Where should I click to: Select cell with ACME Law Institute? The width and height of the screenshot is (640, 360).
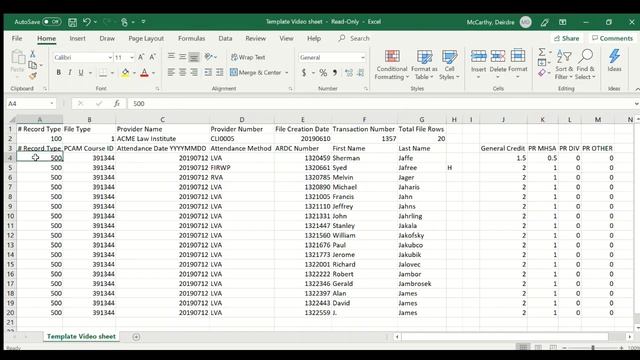click(x=162, y=139)
